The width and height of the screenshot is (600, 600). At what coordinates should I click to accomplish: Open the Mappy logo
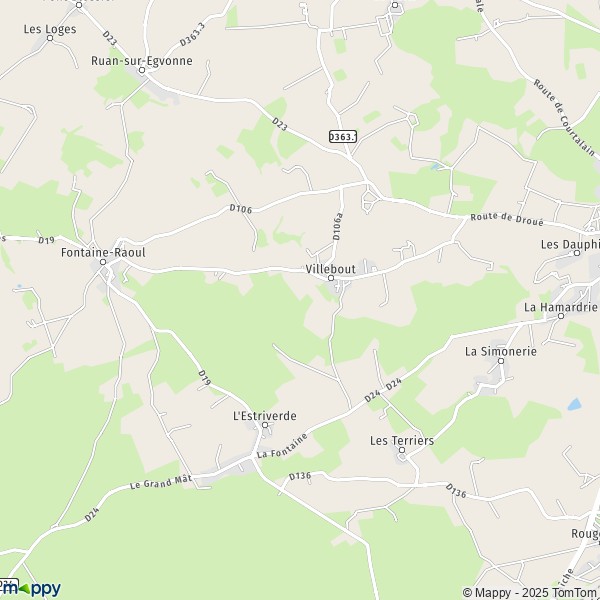(31, 589)
